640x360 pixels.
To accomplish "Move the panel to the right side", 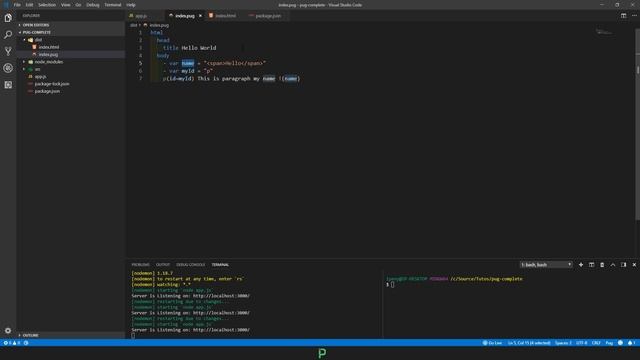I will 623,264.
